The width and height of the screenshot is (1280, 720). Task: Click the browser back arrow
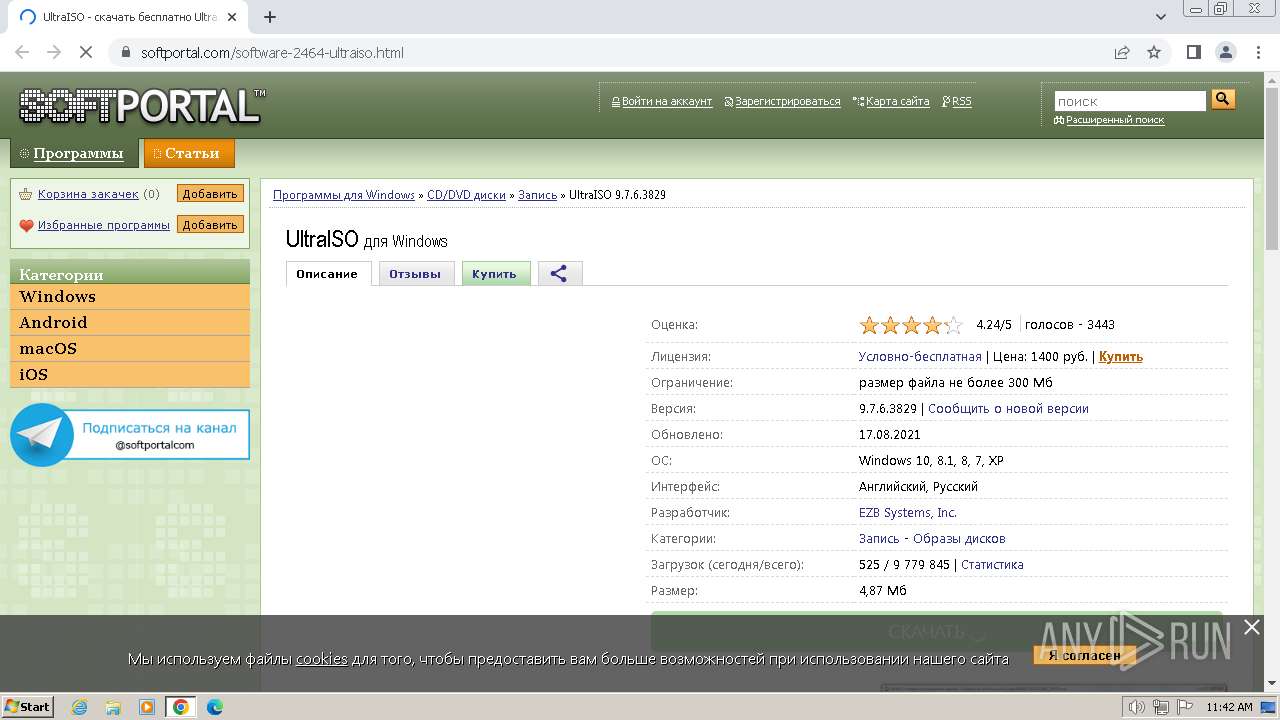coord(22,52)
